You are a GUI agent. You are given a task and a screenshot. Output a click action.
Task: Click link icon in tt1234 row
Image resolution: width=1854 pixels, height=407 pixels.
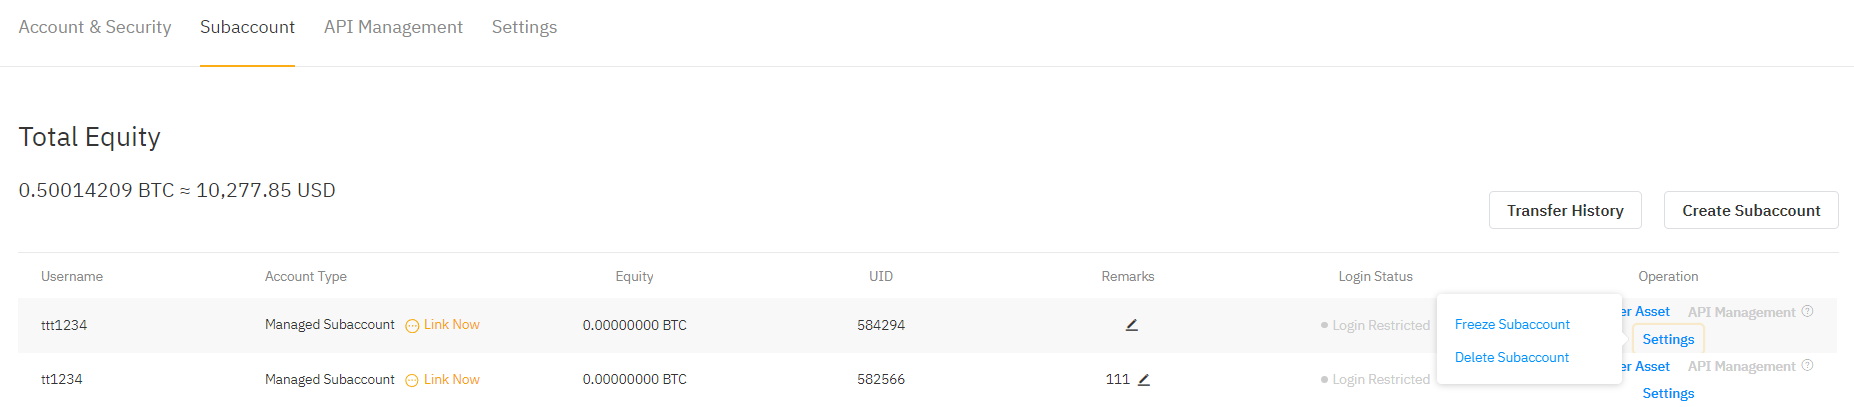(x=412, y=380)
